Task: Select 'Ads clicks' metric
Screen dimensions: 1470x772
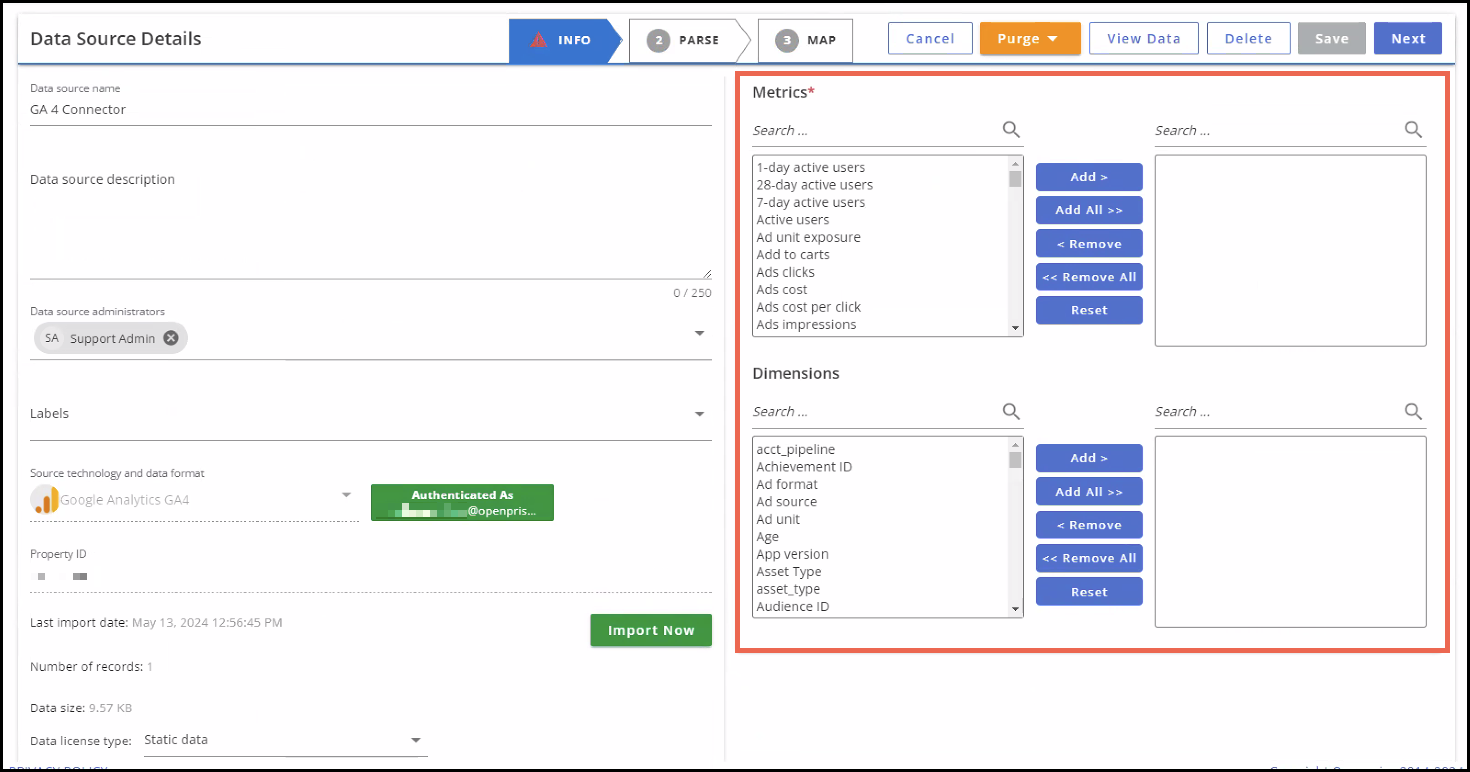Action: coord(785,272)
